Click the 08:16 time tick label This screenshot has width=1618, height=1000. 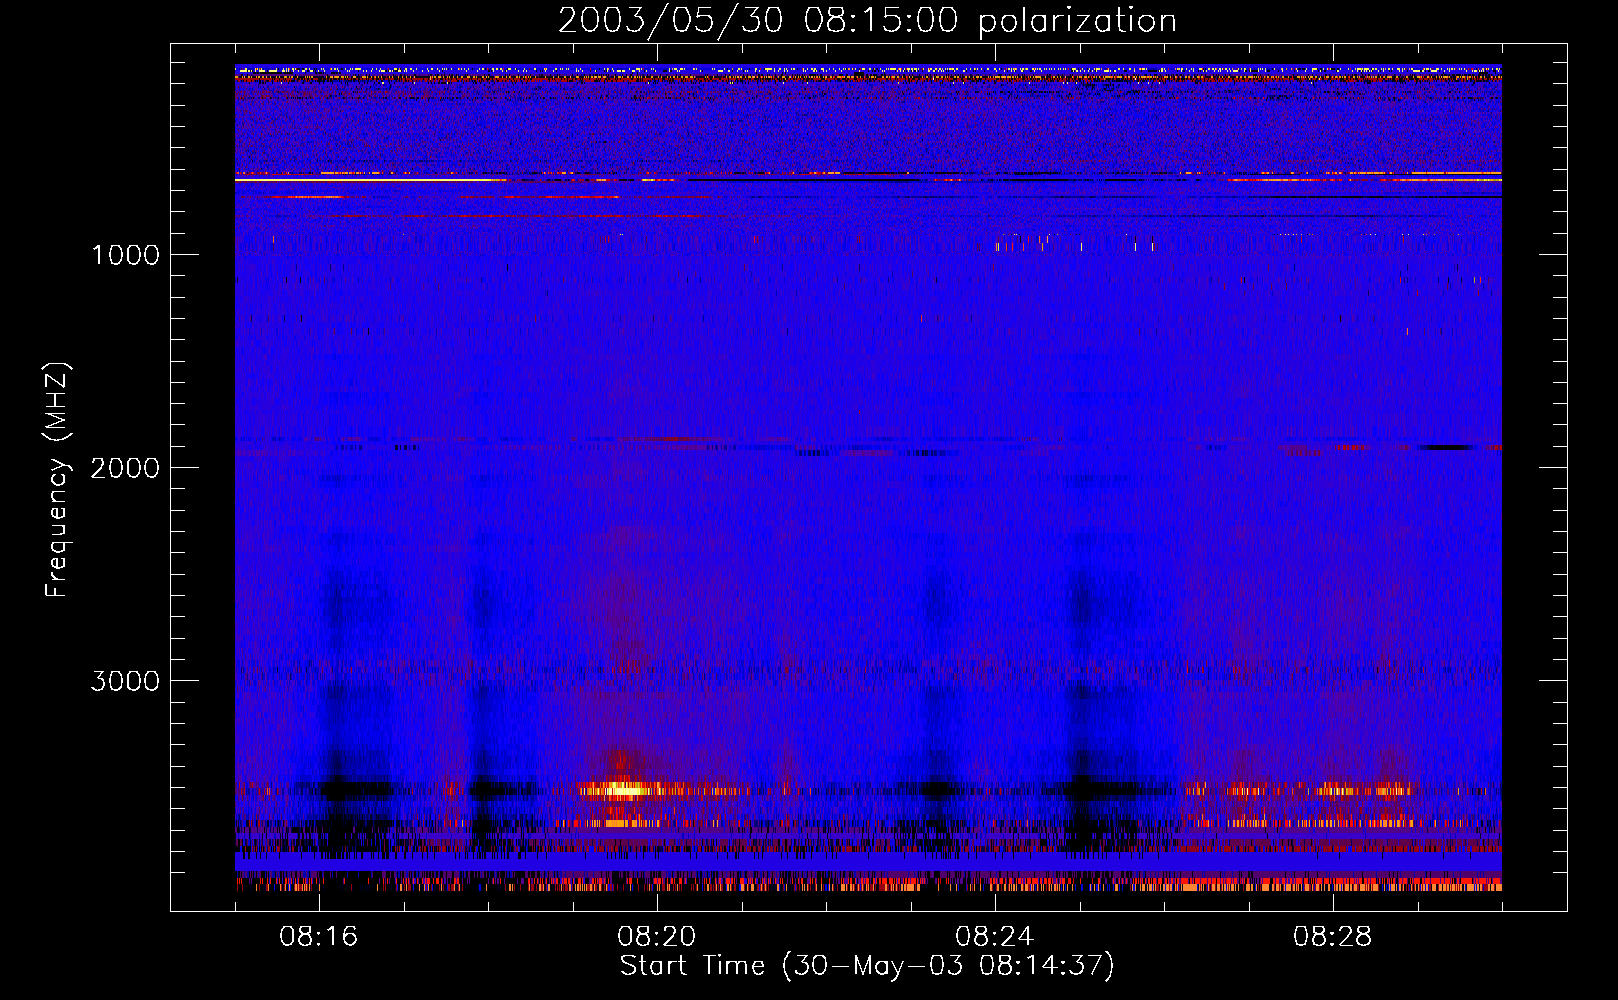[x=319, y=937]
